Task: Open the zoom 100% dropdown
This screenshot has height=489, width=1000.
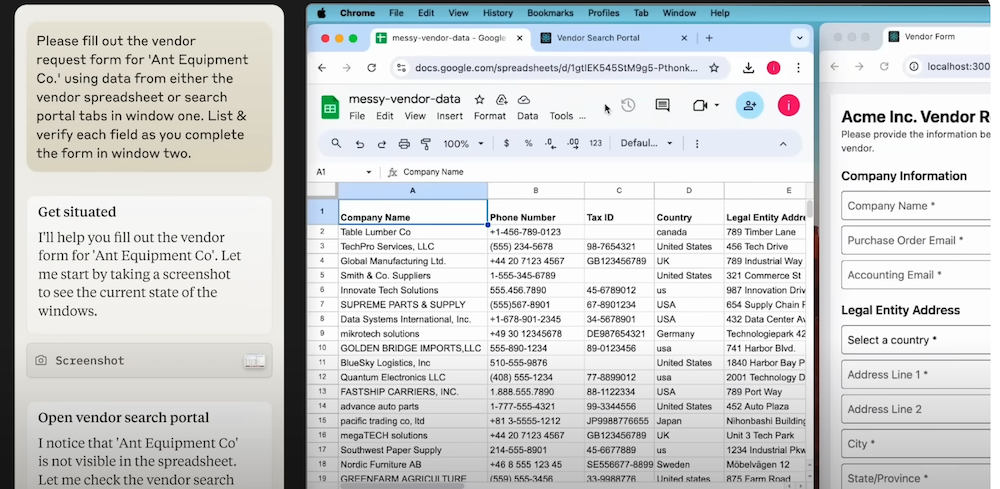Action: point(464,144)
